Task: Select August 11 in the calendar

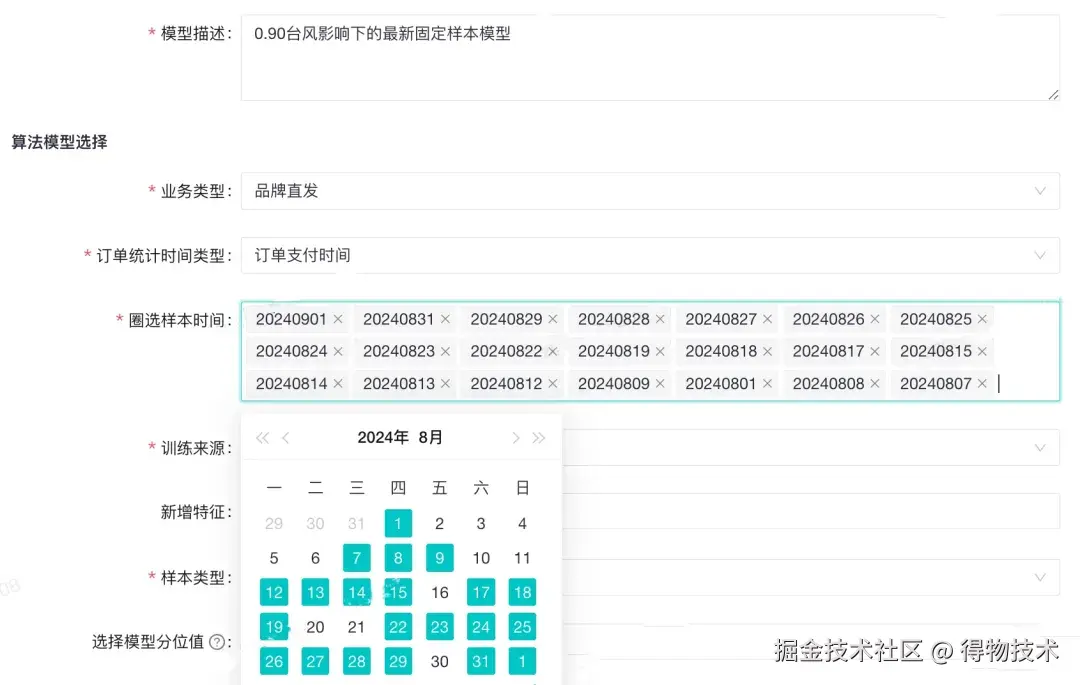Action: (x=522, y=558)
